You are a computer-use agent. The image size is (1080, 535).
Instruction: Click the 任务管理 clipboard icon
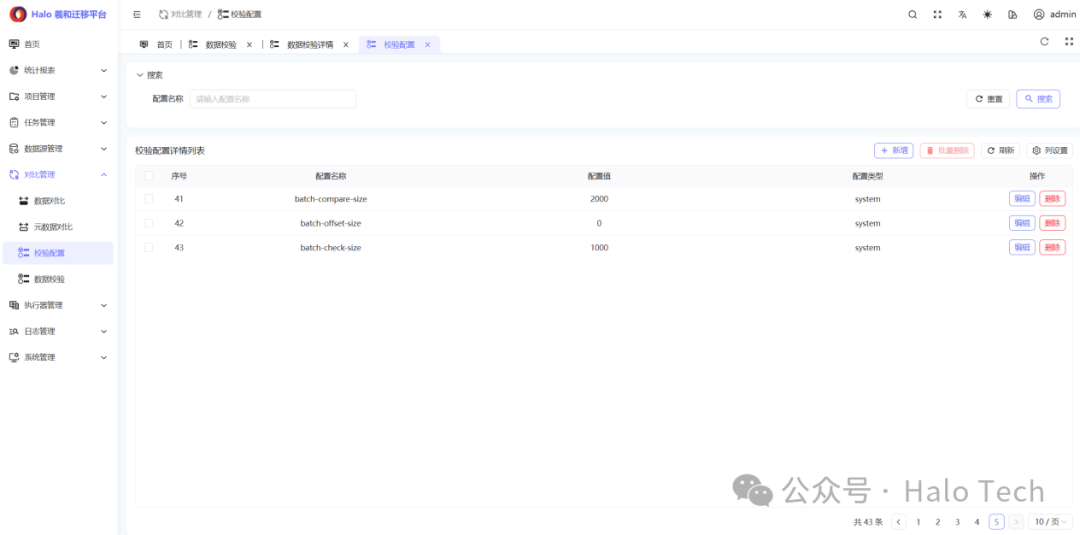click(14, 123)
